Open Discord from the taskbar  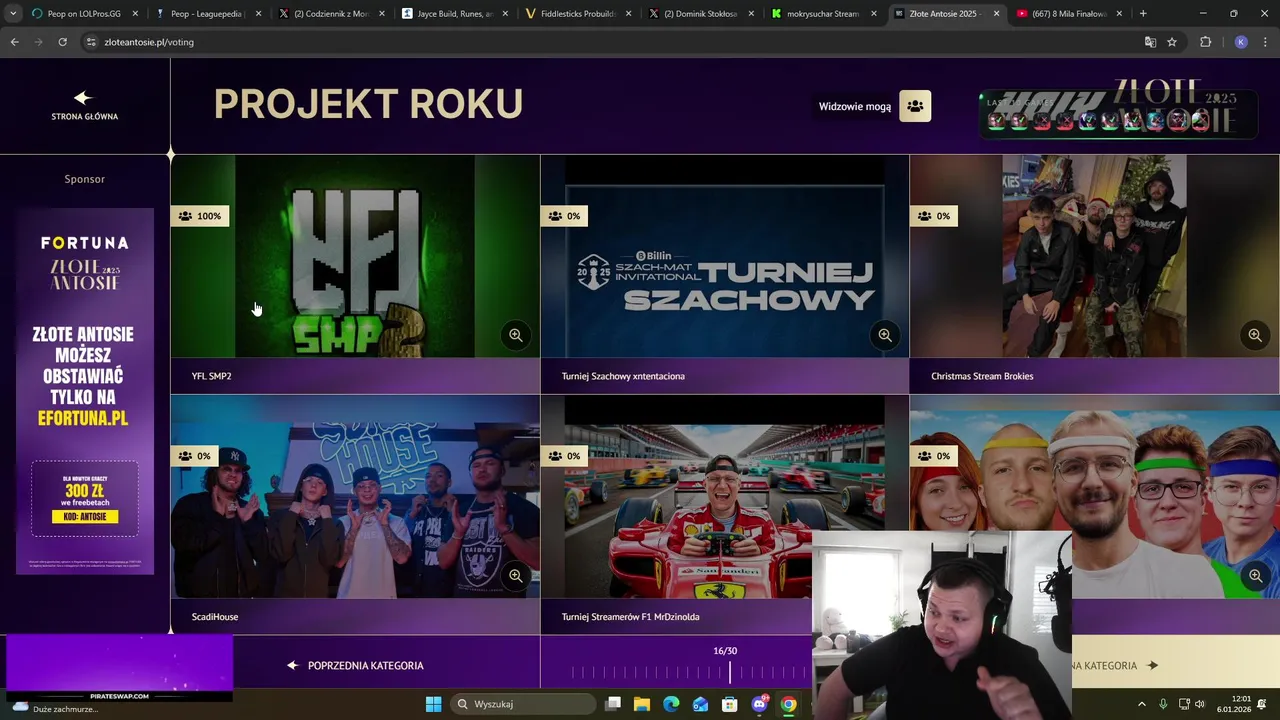(x=759, y=704)
